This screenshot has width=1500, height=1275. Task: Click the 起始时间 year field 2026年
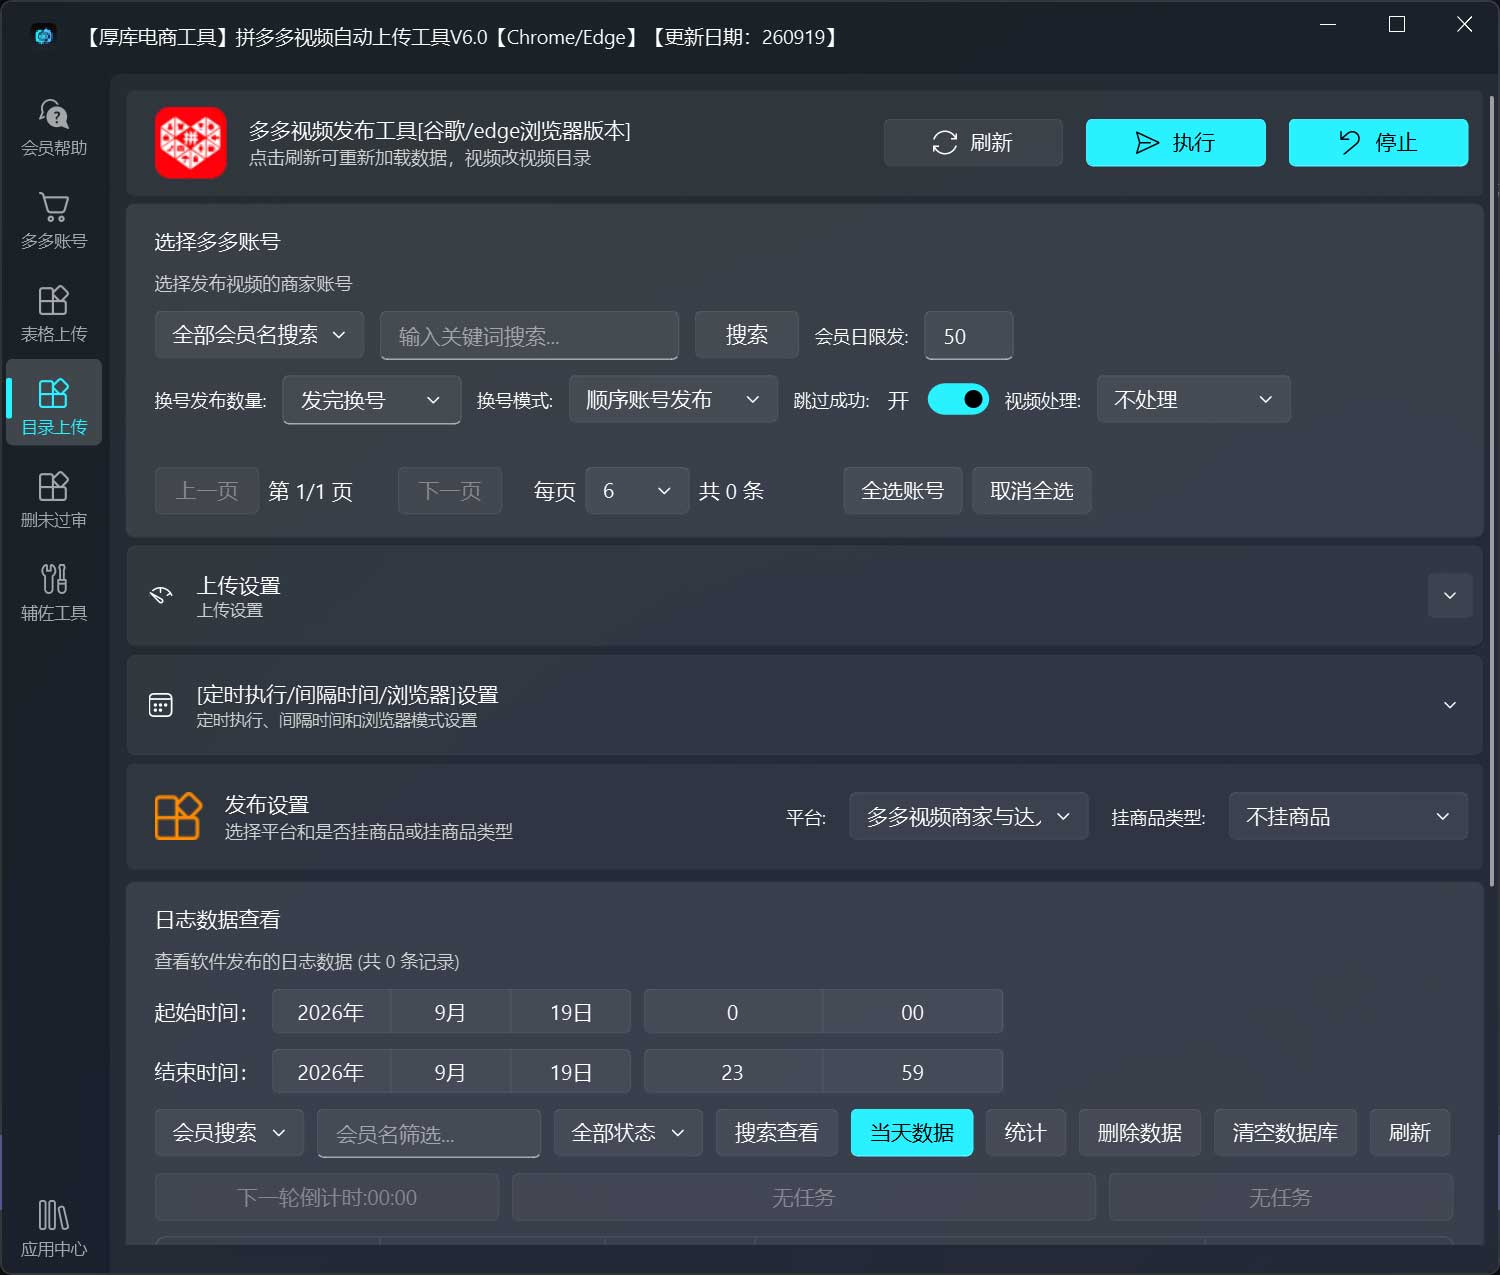click(331, 1012)
